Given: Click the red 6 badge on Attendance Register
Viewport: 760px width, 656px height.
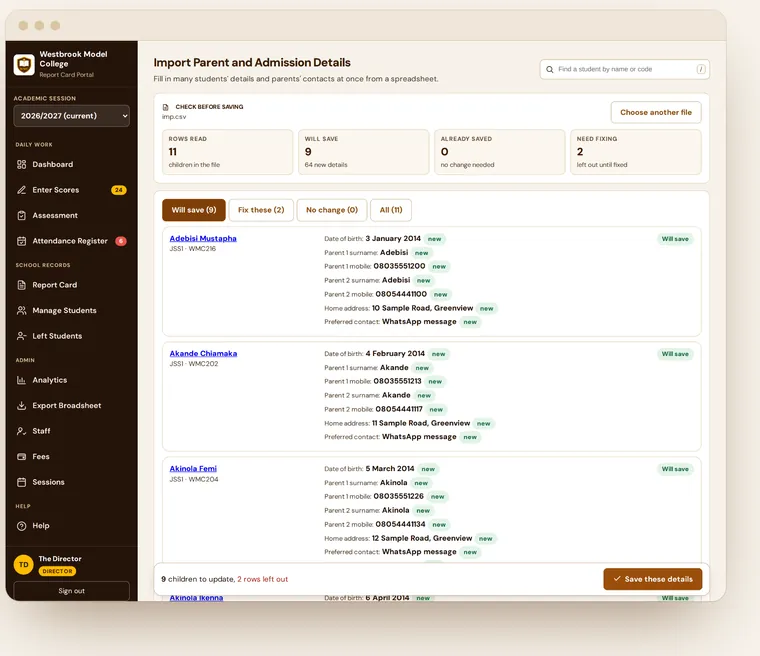Looking at the screenshot, I should pyautogui.click(x=121, y=241).
